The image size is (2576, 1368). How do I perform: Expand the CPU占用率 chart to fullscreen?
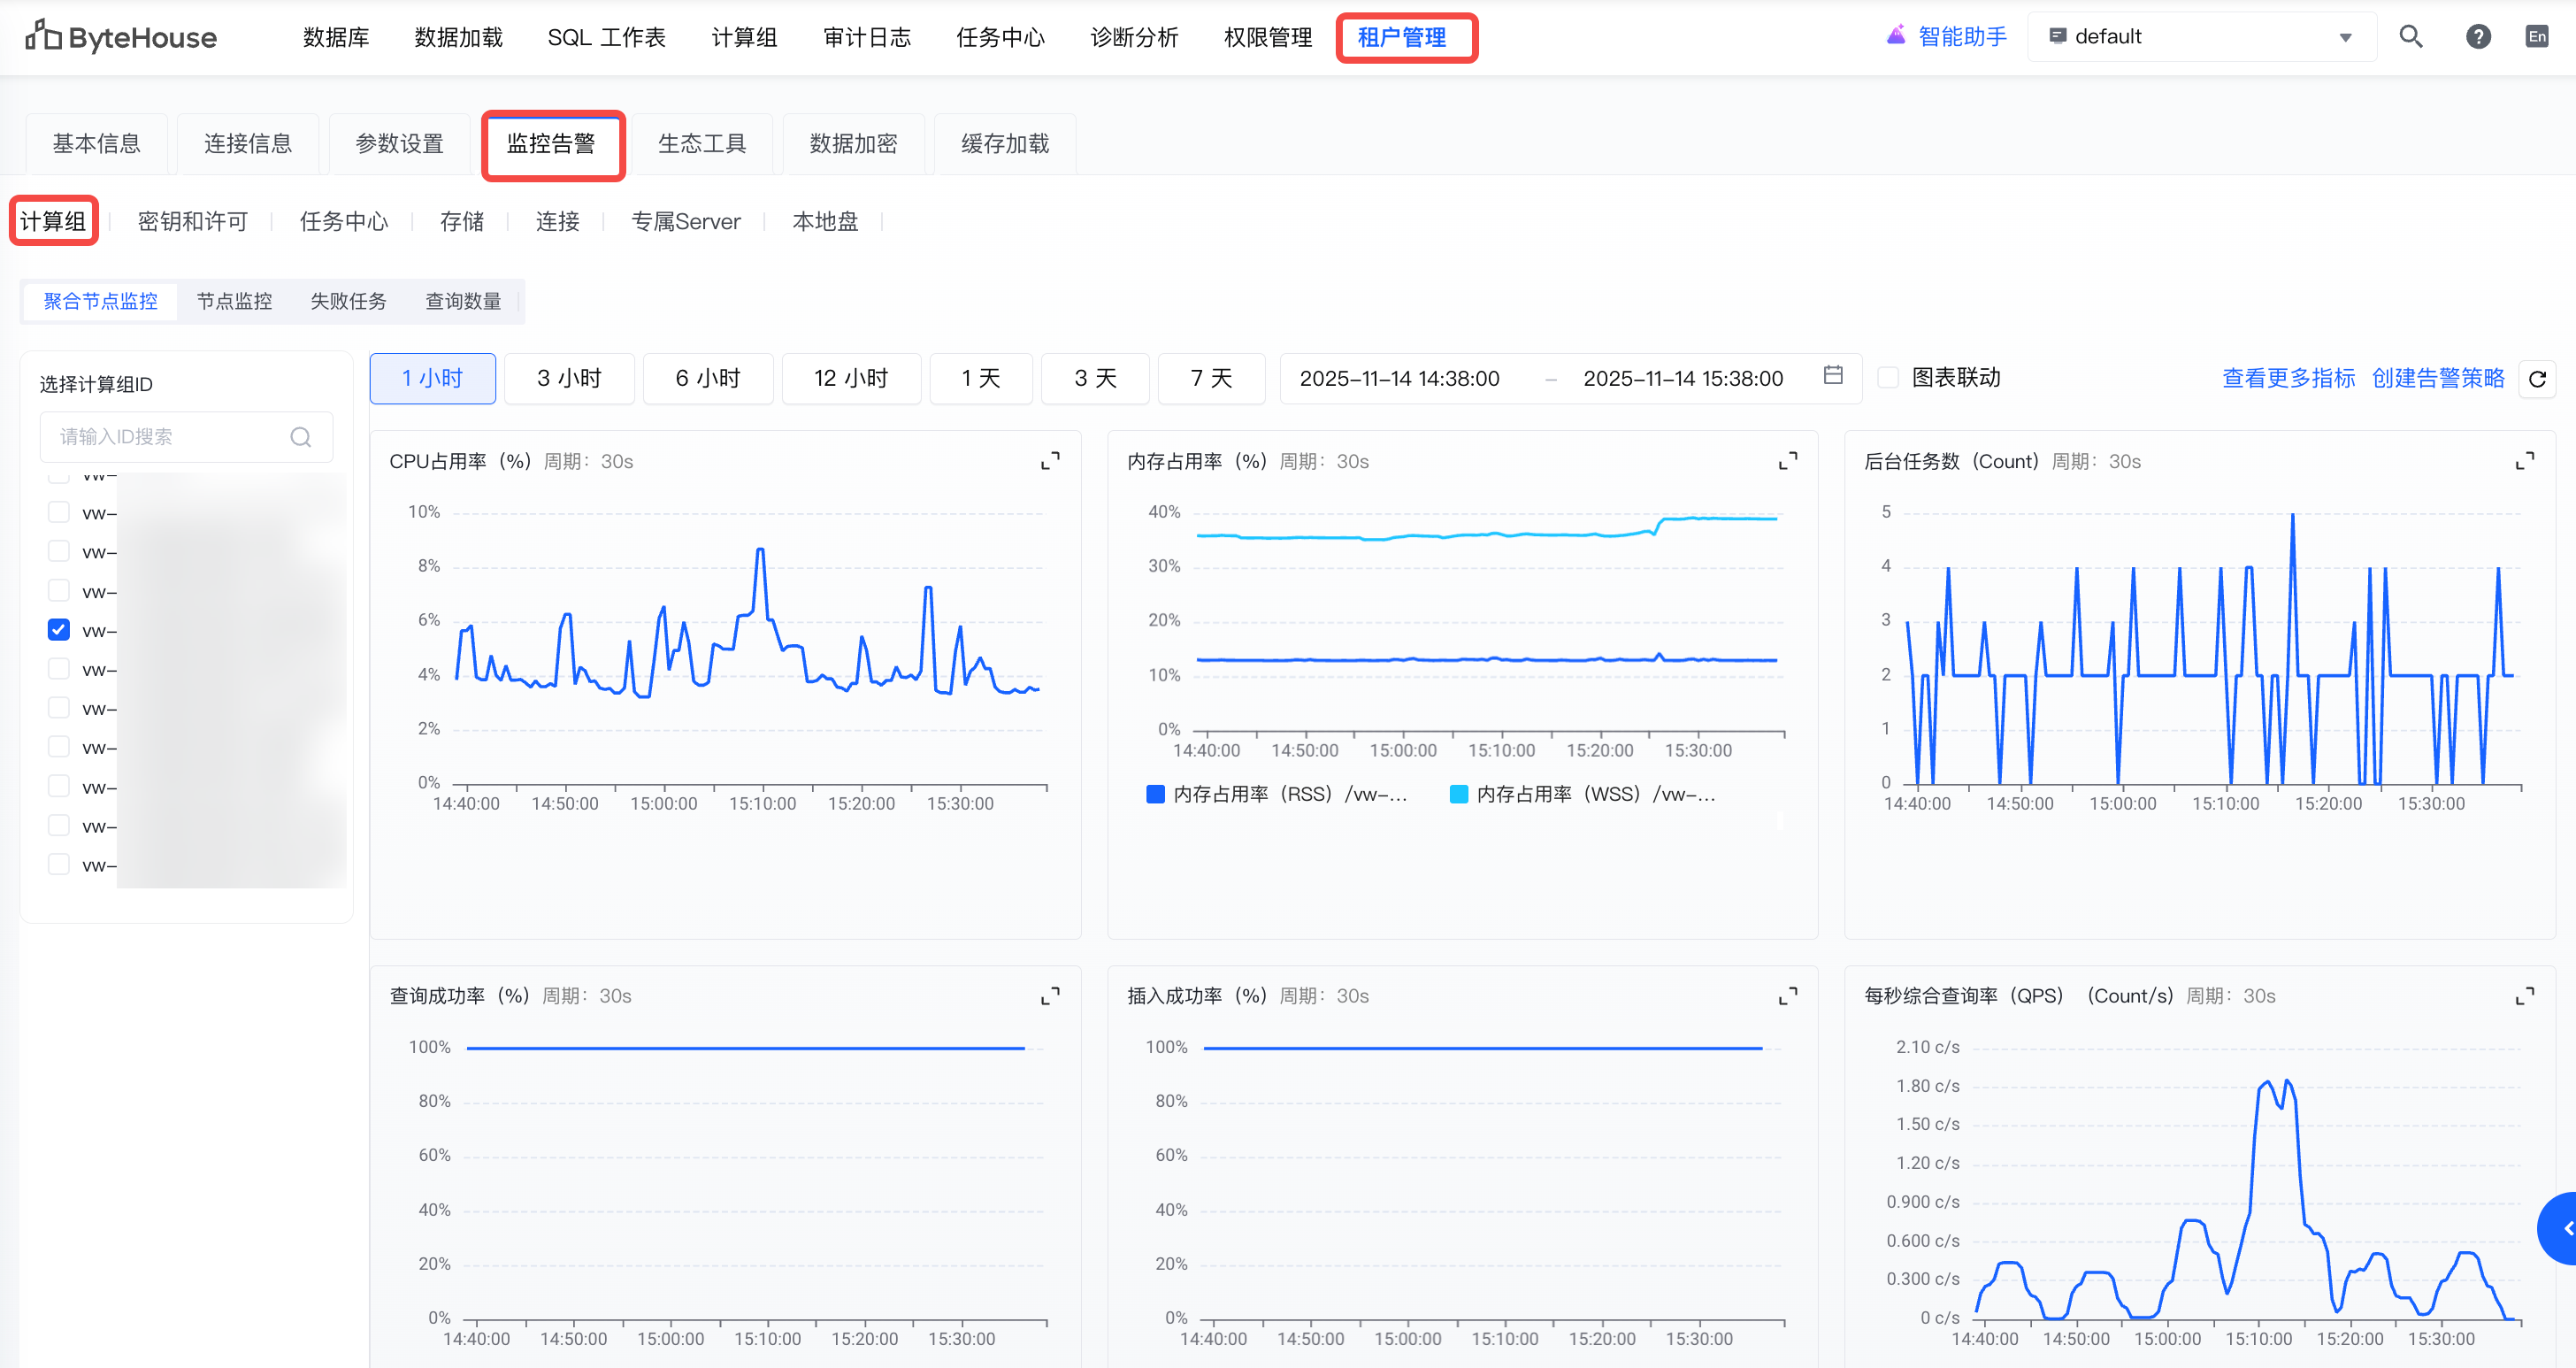pos(1049,461)
